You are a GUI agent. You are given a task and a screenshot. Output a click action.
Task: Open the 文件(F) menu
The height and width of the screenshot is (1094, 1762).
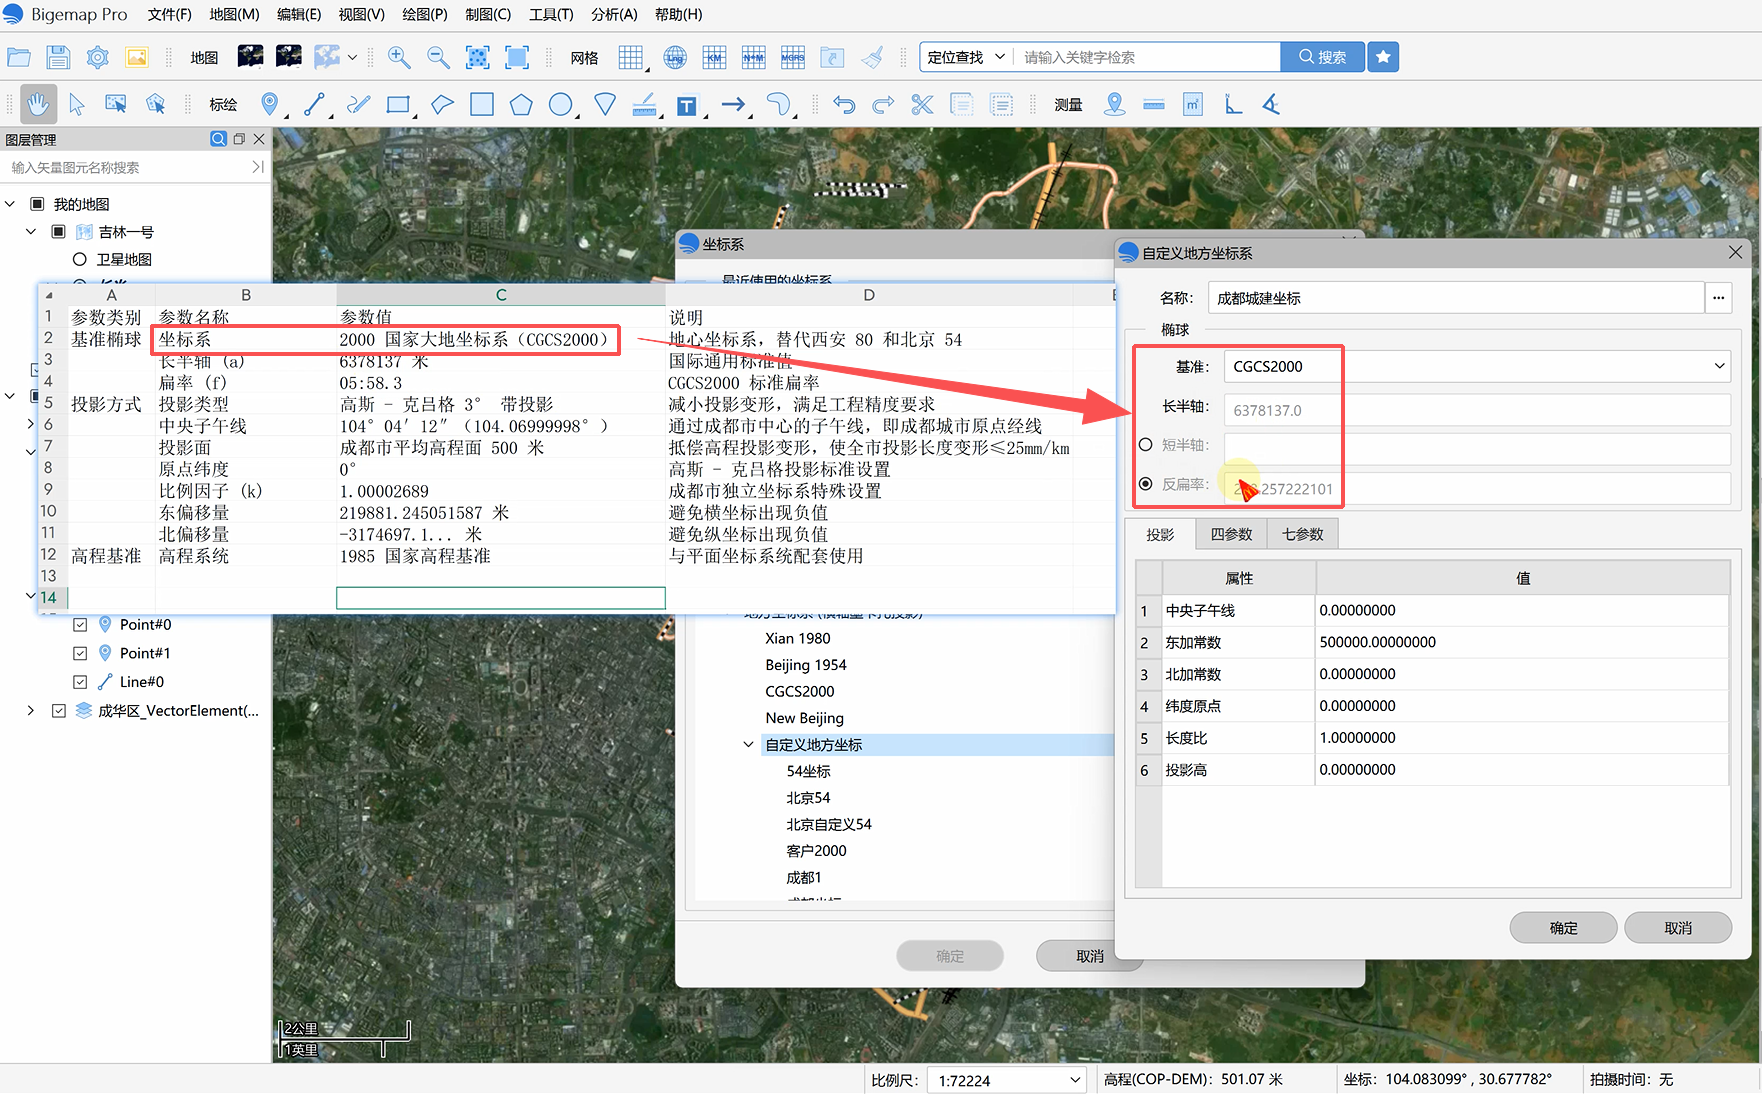click(169, 14)
